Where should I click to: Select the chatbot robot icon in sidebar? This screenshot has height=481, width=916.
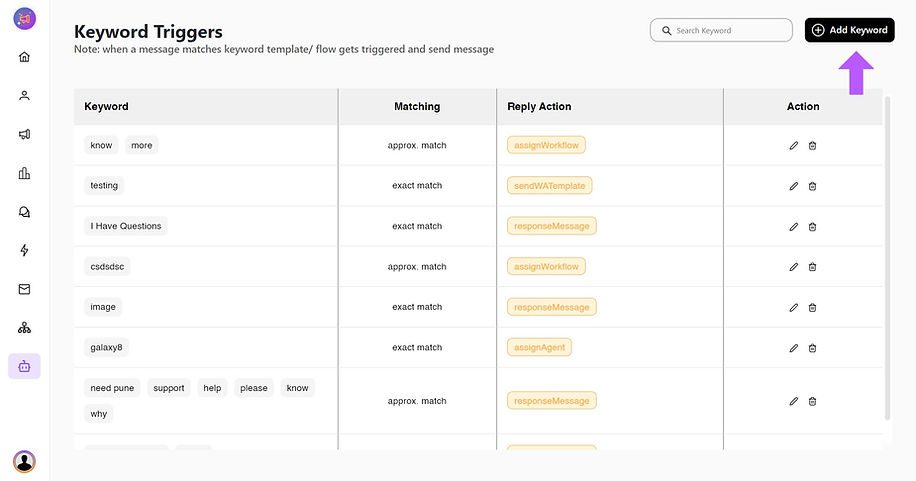(x=24, y=366)
